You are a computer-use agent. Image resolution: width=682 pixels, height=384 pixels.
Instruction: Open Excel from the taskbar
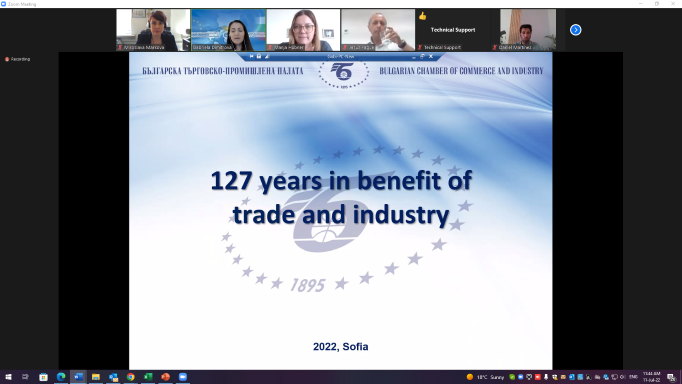point(148,377)
